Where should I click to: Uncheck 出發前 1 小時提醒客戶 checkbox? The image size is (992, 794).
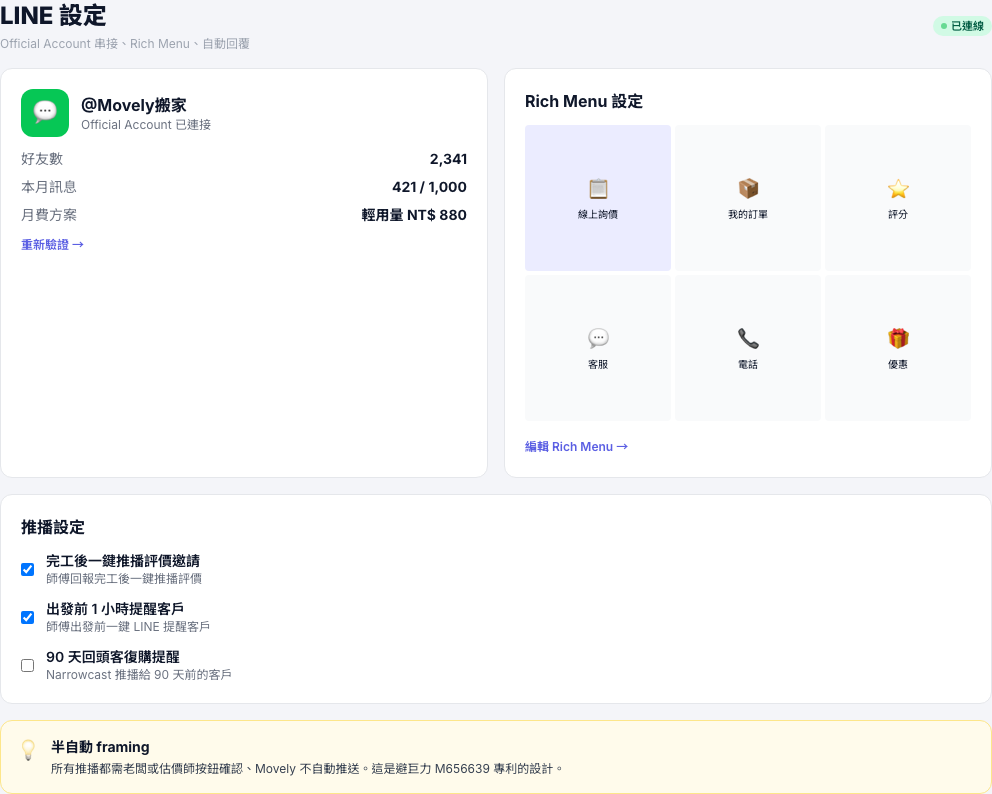(27, 617)
